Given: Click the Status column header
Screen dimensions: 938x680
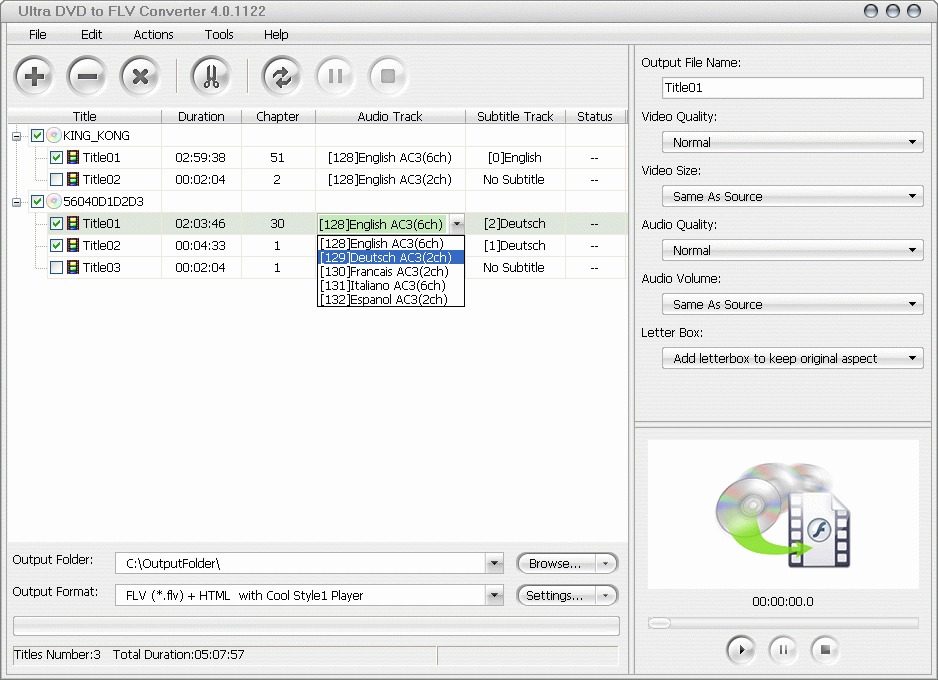Looking at the screenshot, I should coord(595,117).
